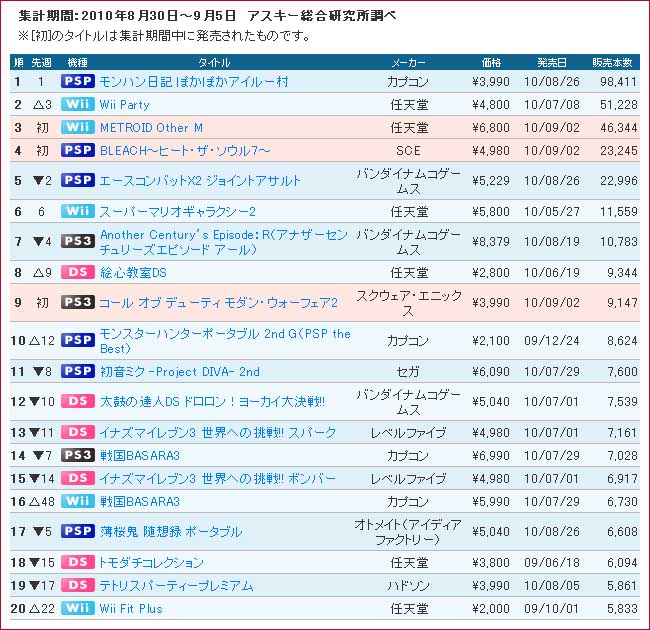
Task: Open the Wii Party title link
Action: pos(124,105)
